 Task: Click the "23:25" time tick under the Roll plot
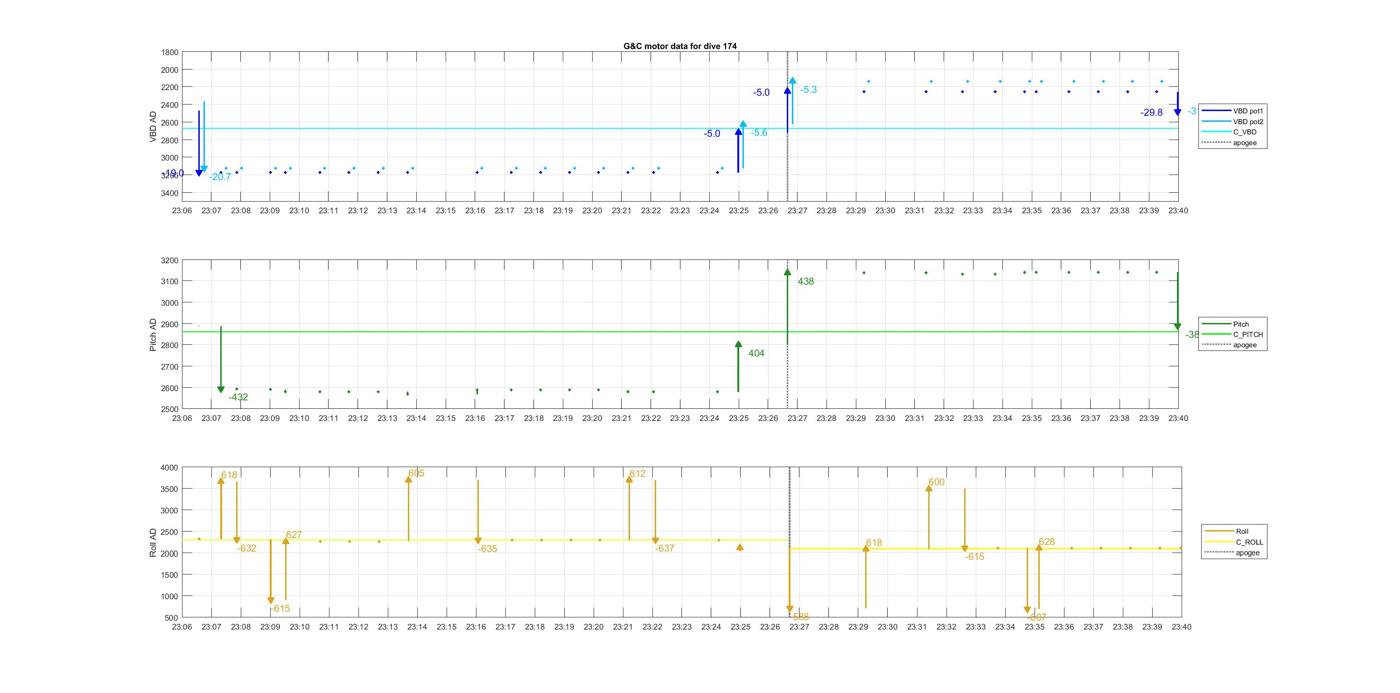(740, 628)
